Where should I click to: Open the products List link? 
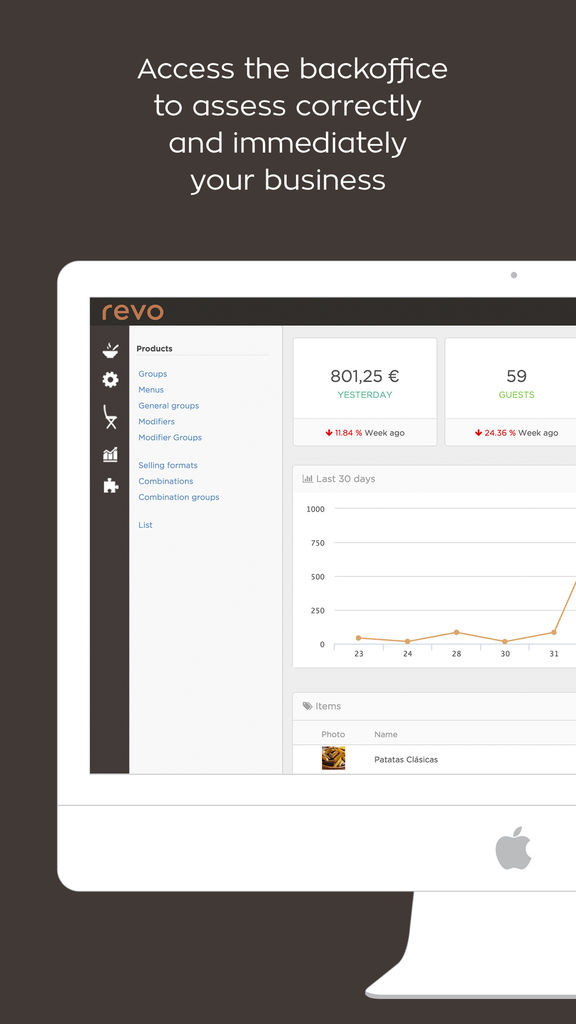click(145, 525)
